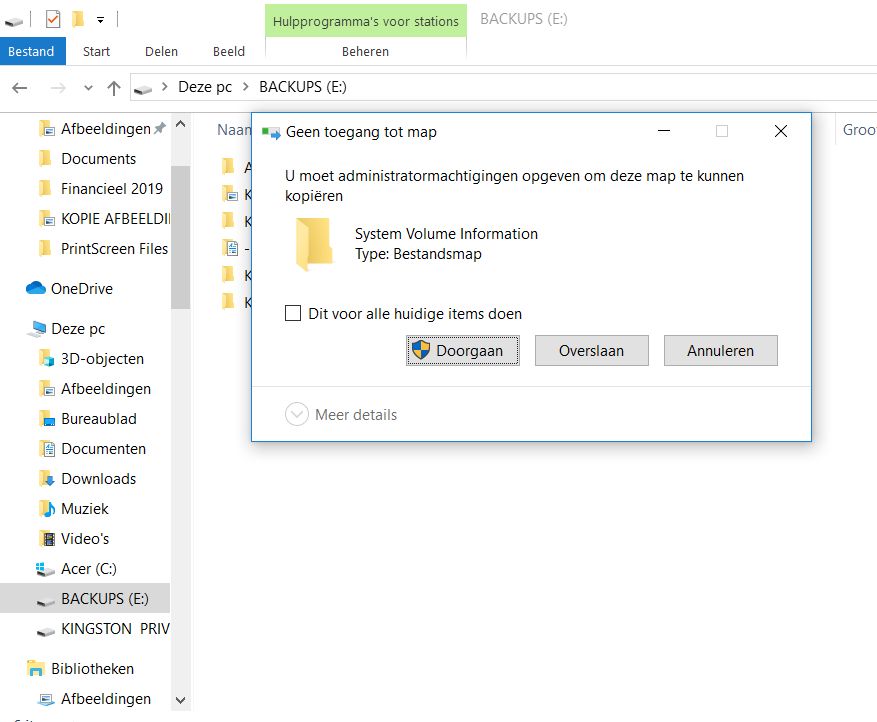
Task: Open the Bestand menu
Action: click(x=32, y=51)
